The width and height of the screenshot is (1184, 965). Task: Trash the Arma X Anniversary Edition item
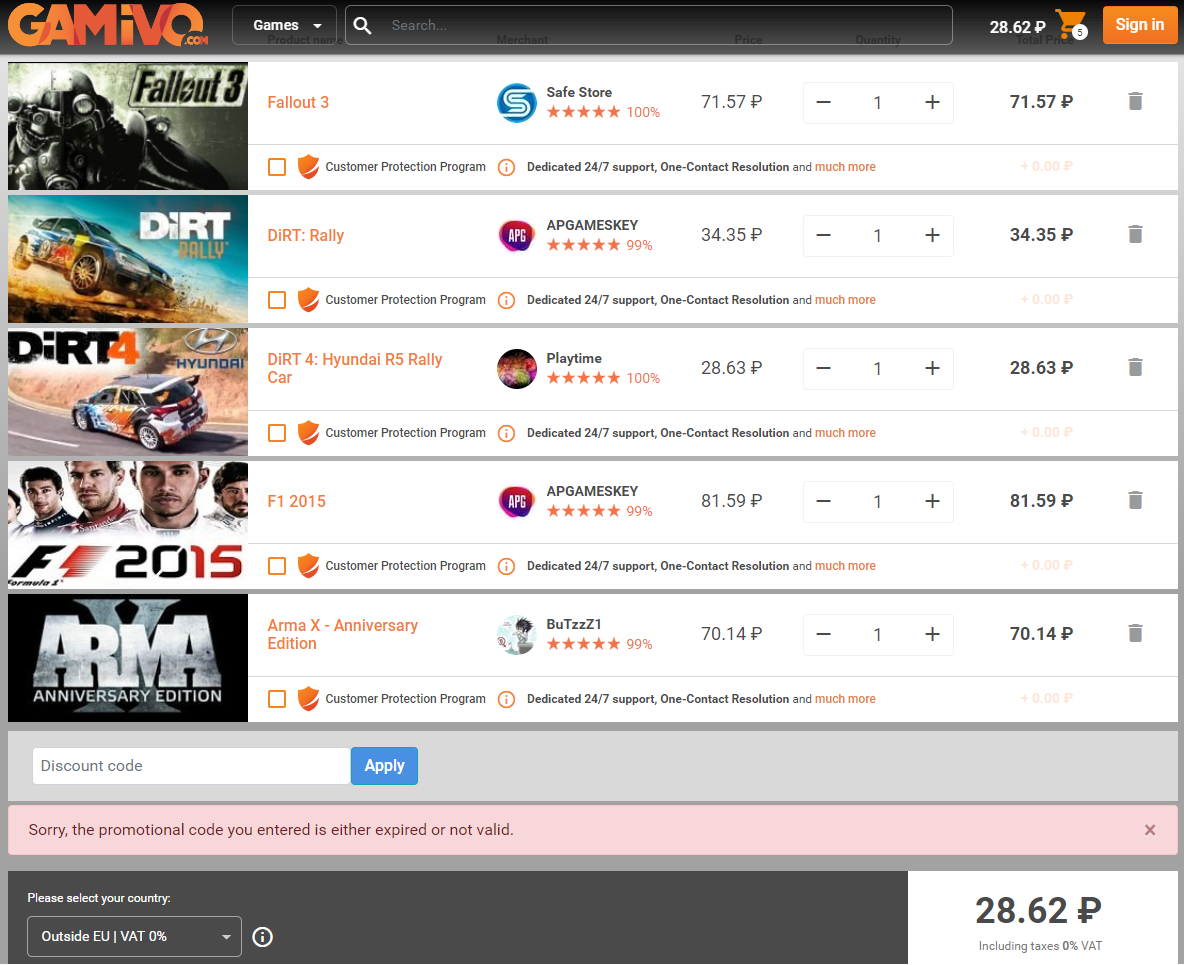tap(1135, 633)
